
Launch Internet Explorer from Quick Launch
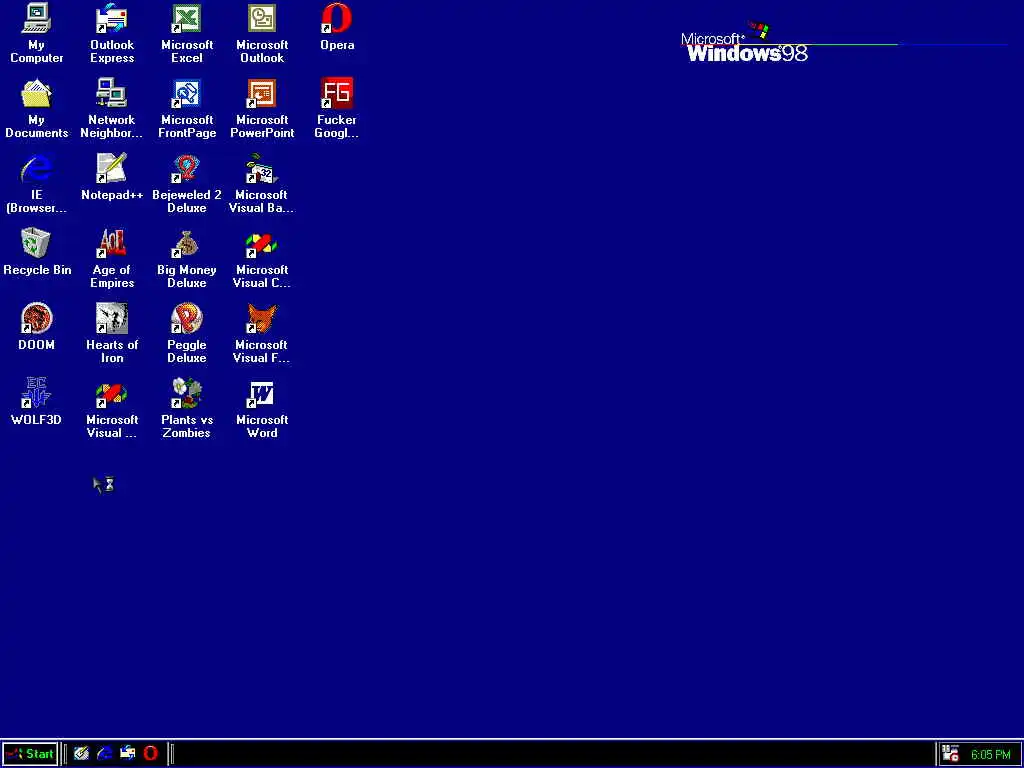point(104,754)
